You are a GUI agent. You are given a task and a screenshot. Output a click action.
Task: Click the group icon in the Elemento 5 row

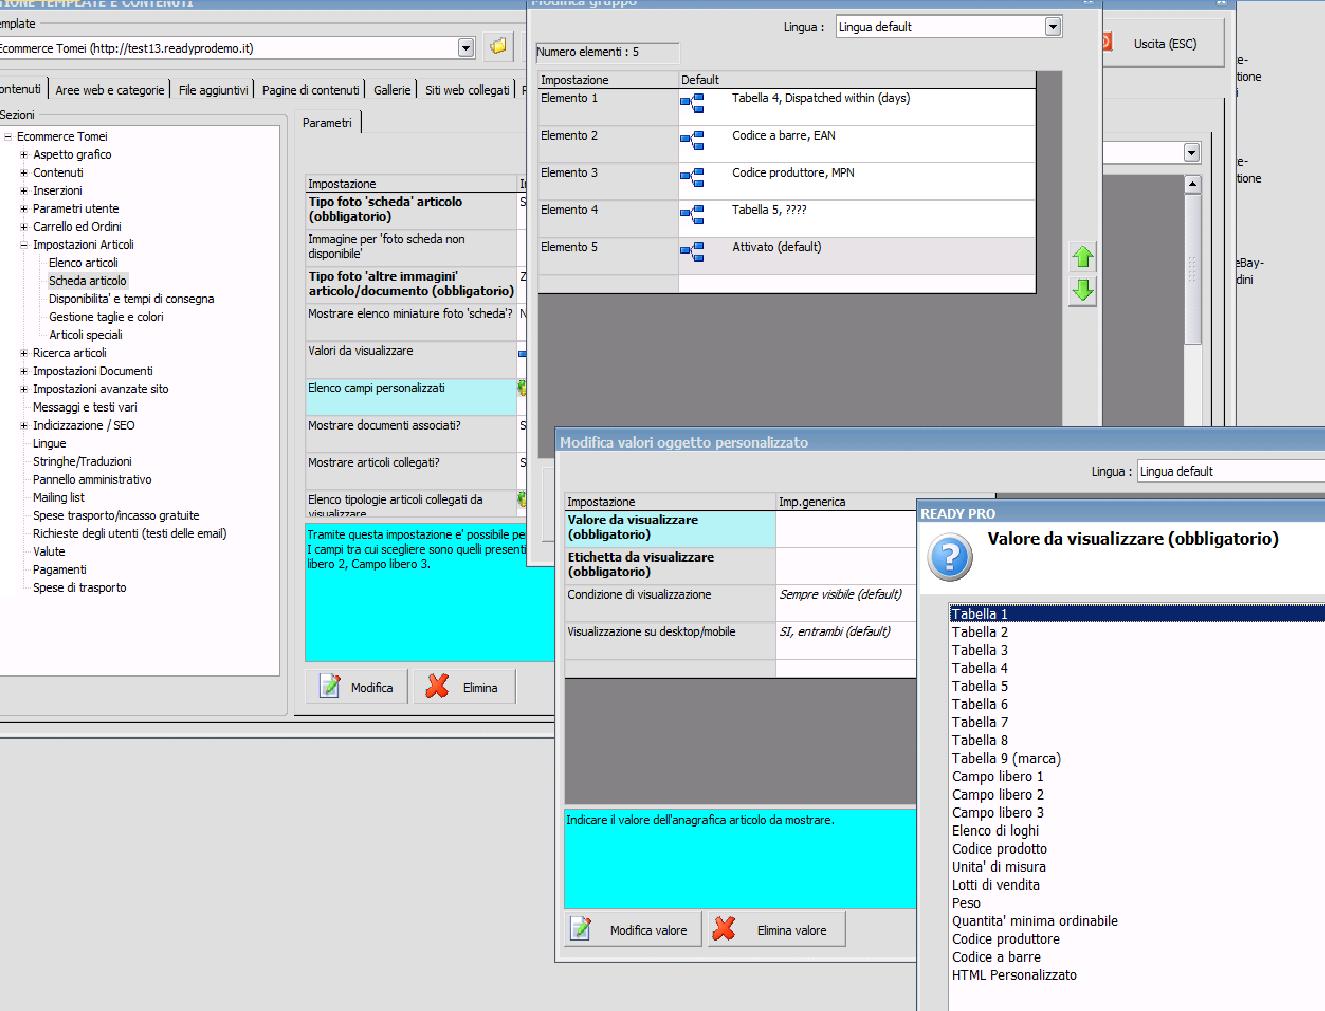tap(692, 251)
